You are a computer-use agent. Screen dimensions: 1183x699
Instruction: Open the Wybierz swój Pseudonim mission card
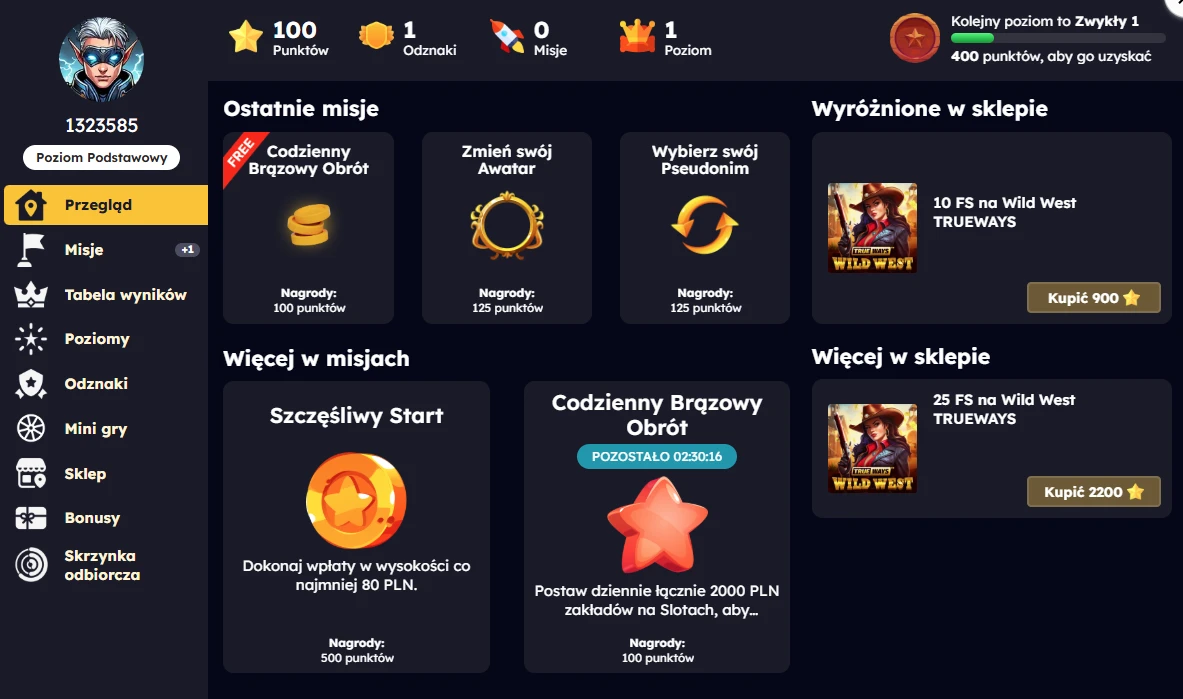click(x=705, y=228)
